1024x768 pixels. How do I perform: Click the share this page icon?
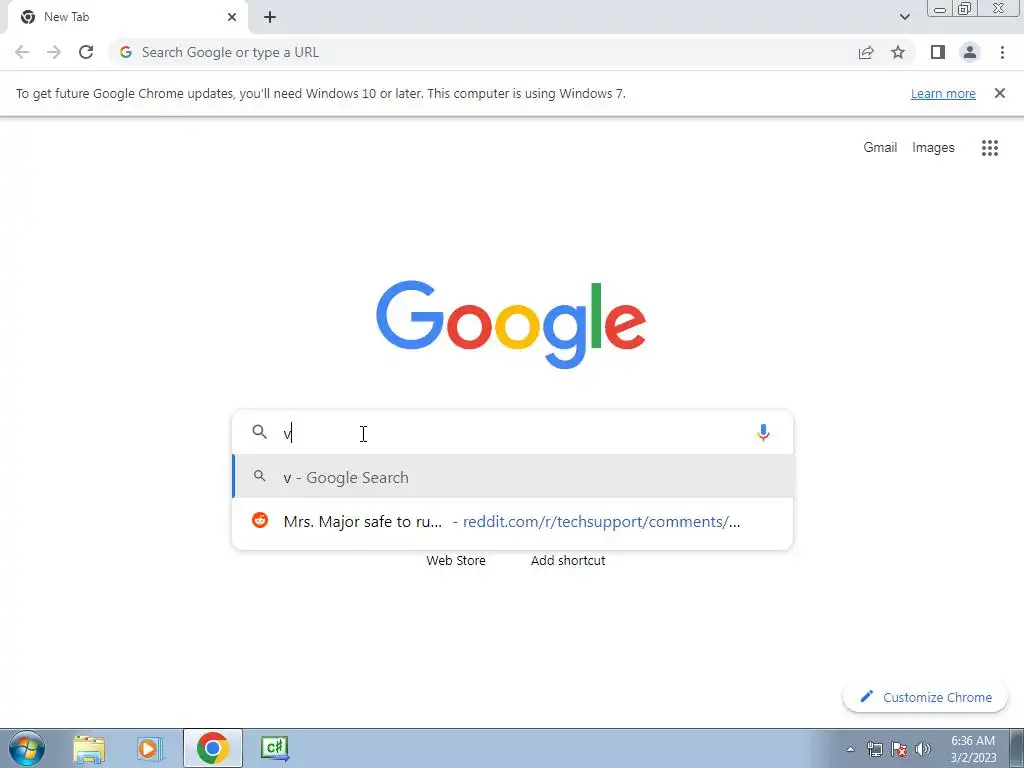pos(866,52)
